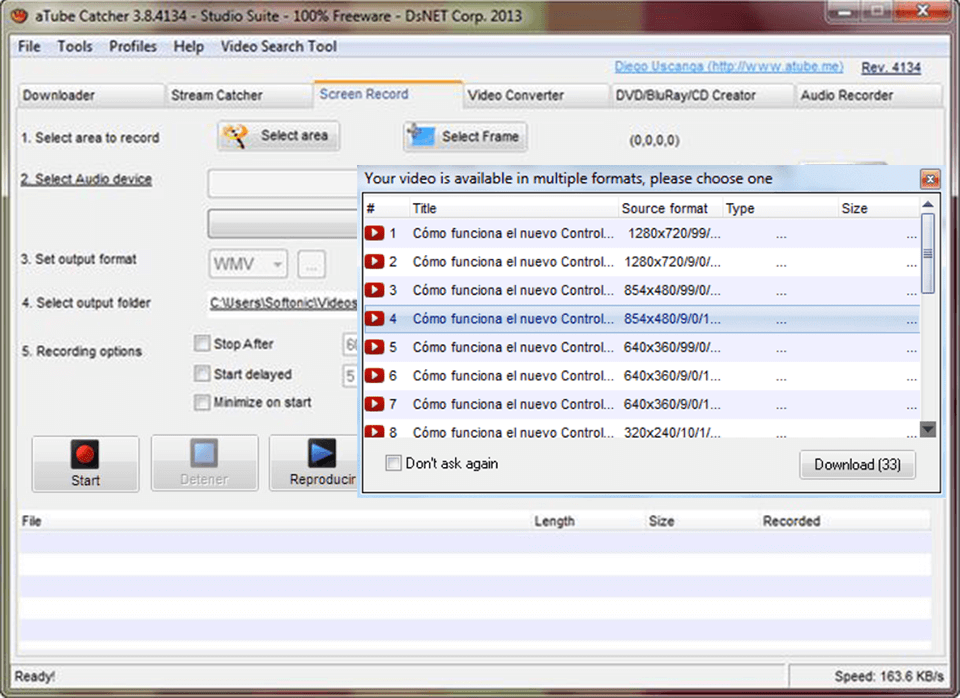Open the Tools menu
This screenshot has width=960, height=698.
coord(73,46)
